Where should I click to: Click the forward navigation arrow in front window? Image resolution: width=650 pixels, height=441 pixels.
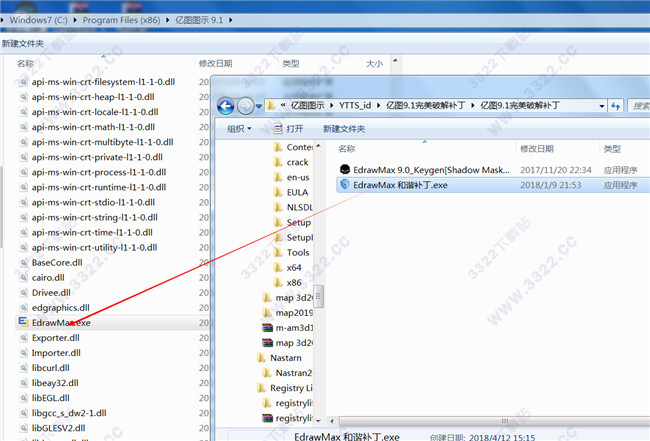(245, 106)
